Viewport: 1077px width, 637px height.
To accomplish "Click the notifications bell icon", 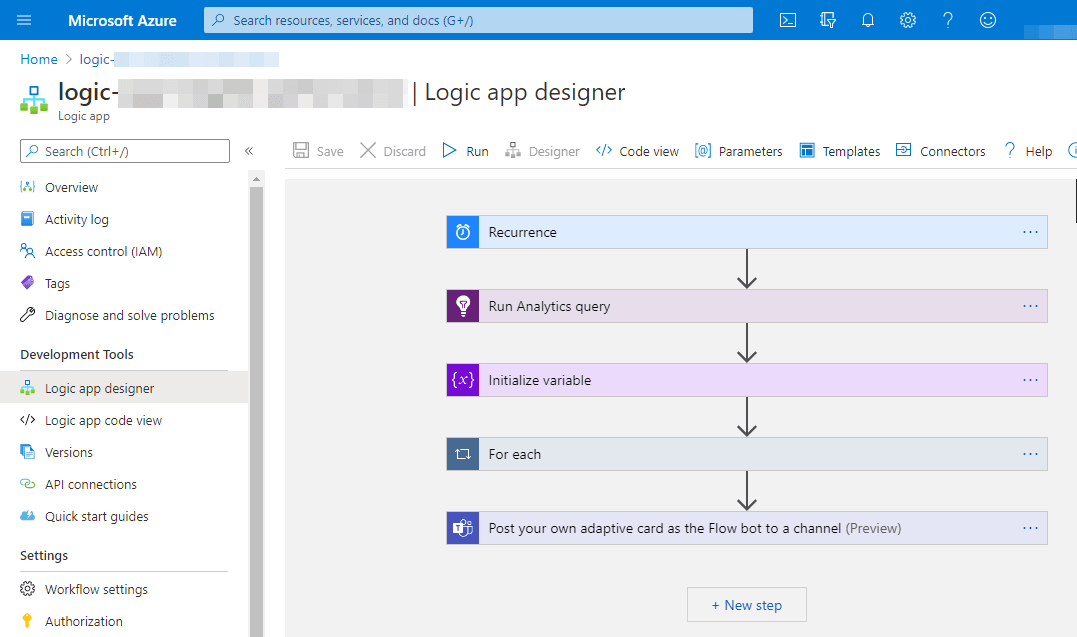I will (x=868, y=20).
